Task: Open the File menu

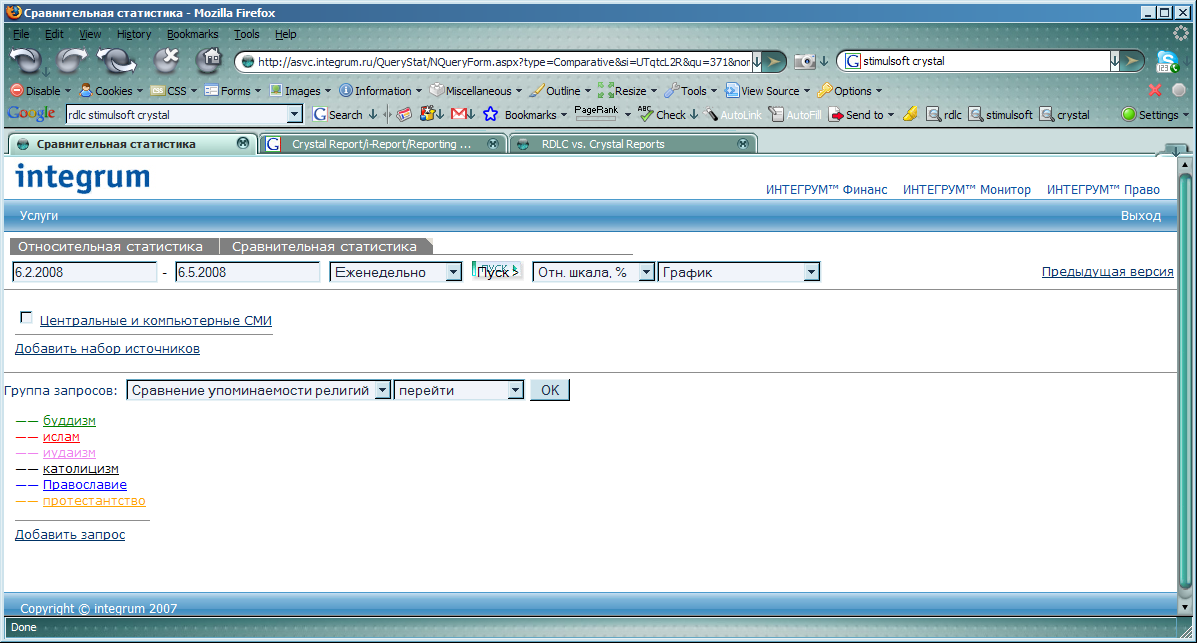Action: [x=21, y=34]
